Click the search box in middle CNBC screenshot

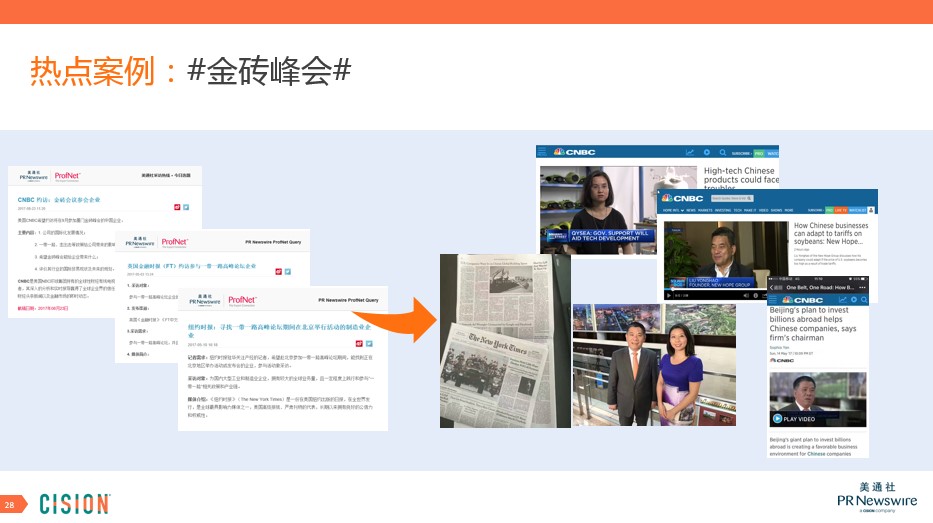(732, 198)
